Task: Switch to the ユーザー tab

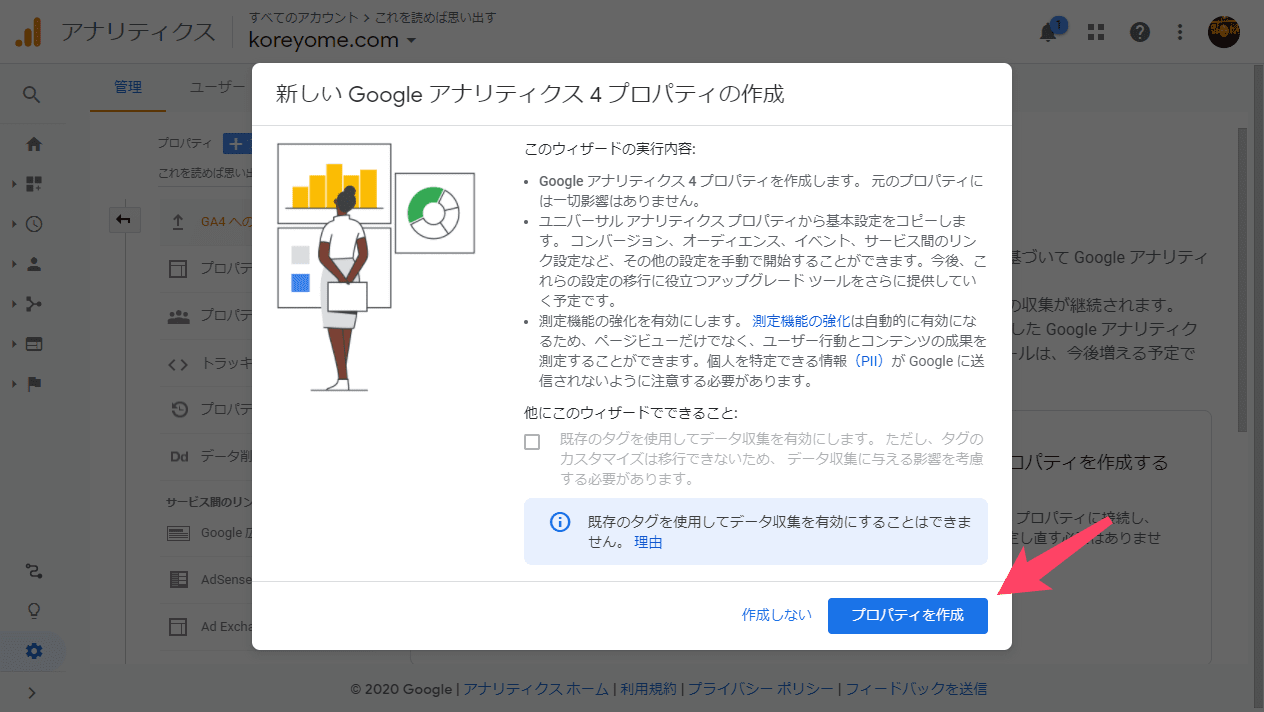Action: coord(218,87)
